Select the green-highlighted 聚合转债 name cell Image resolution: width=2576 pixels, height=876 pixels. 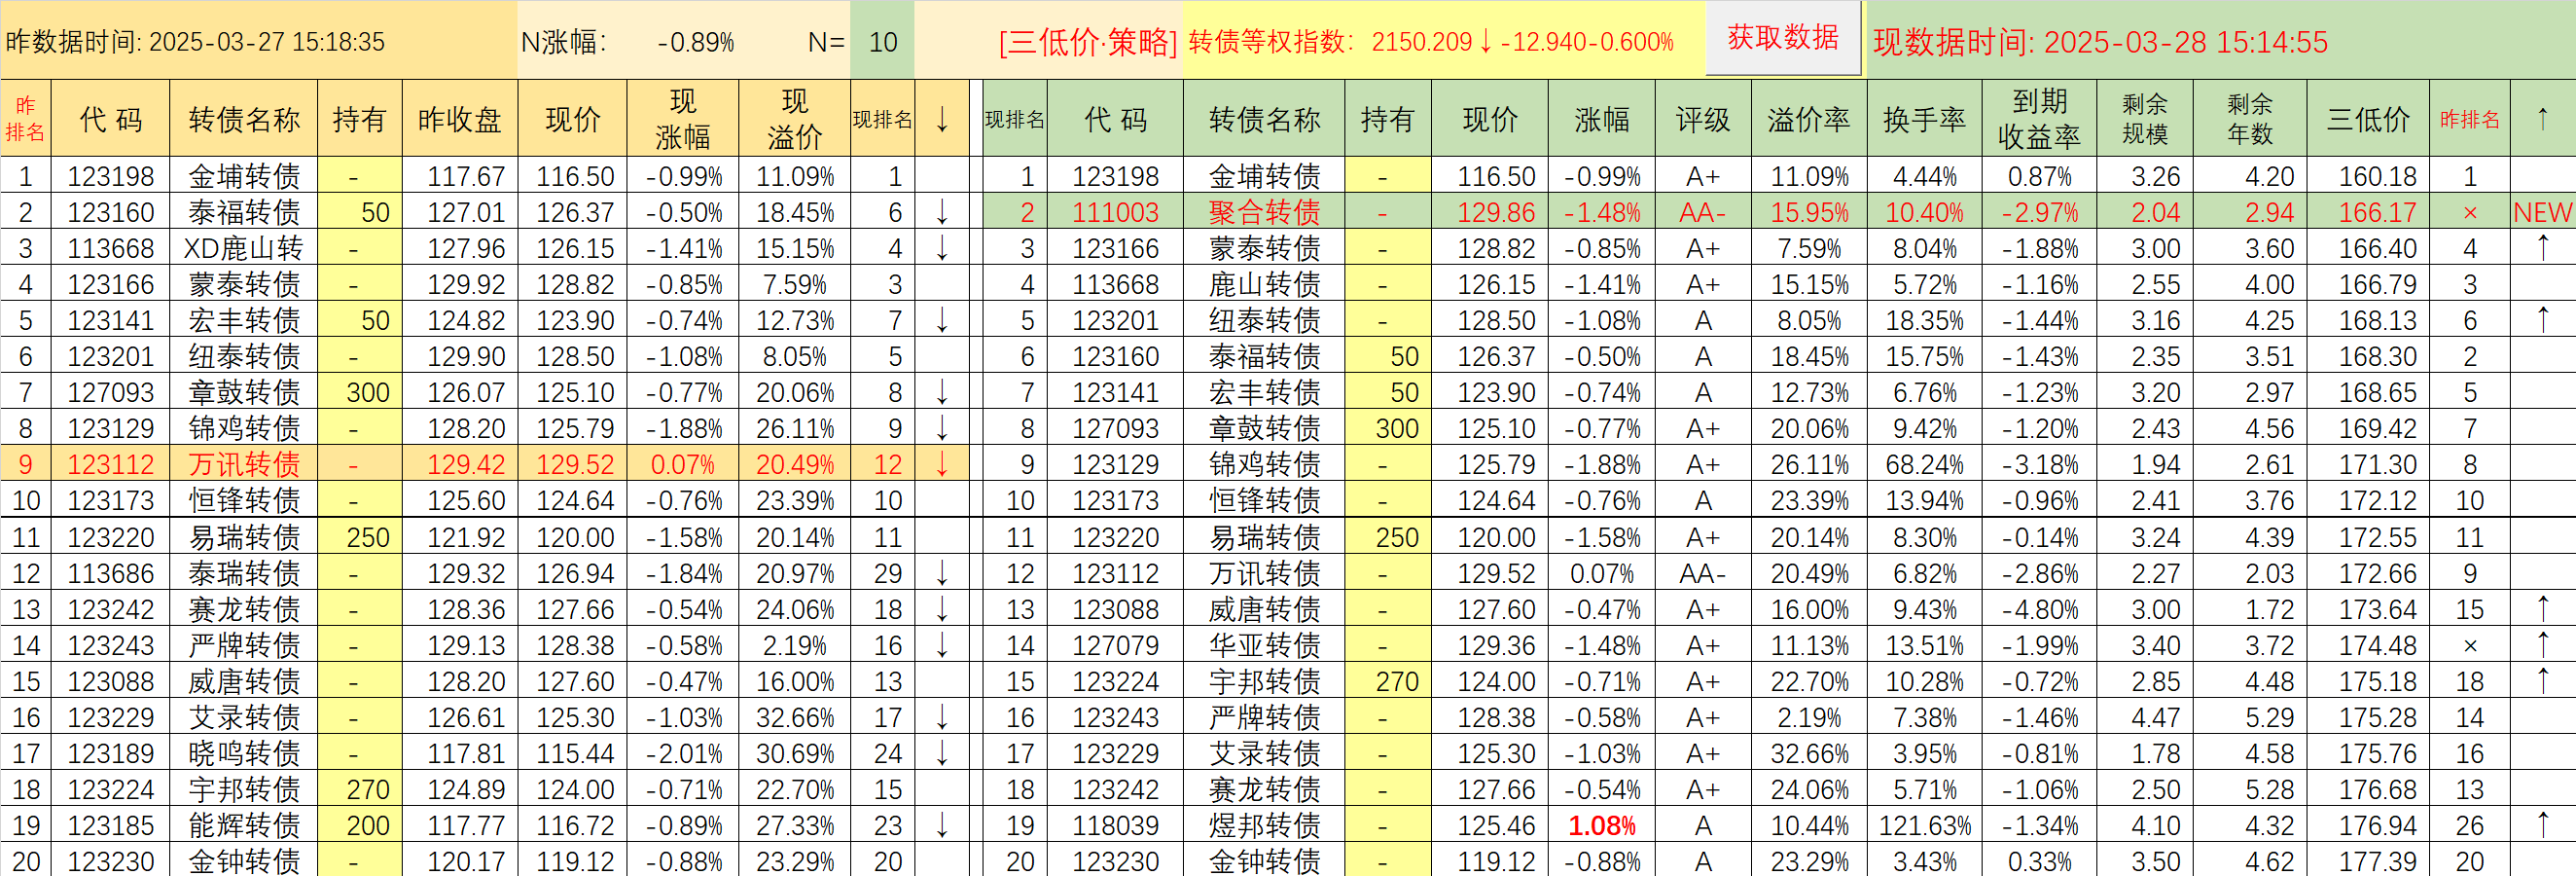click(1264, 212)
